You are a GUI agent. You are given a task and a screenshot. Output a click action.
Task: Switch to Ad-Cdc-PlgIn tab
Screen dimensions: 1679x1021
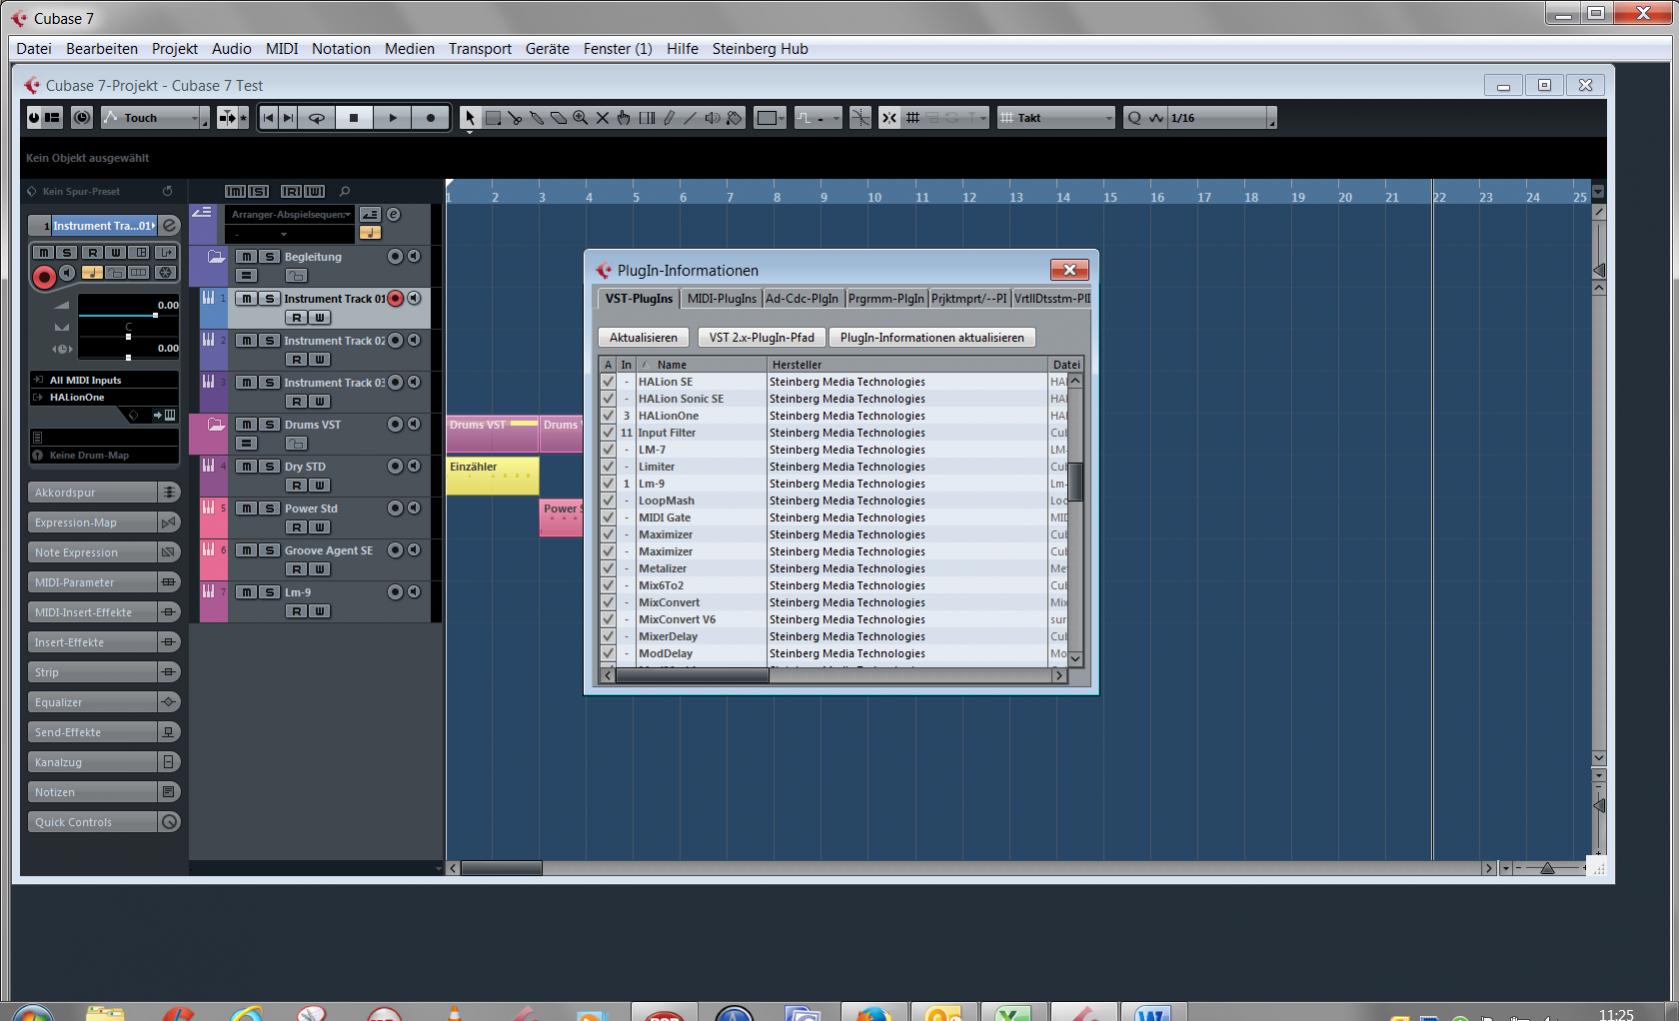point(802,299)
